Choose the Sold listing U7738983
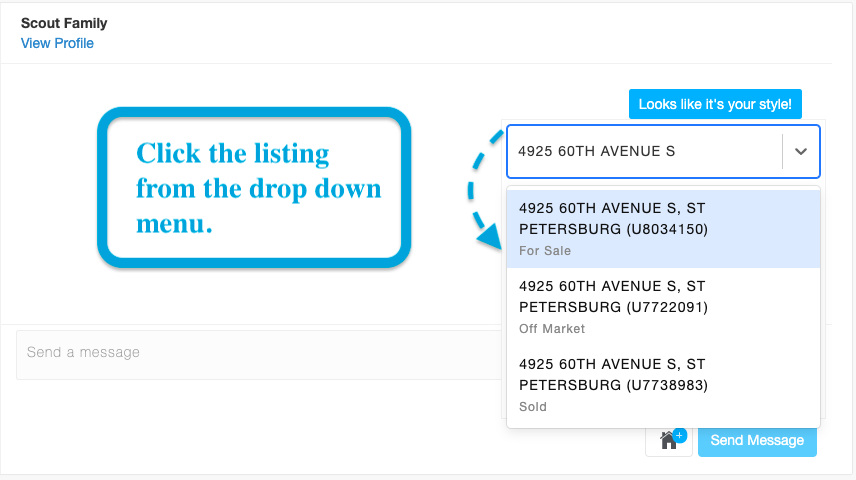This screenshot has width=856, height=480. tap(663, 385)
